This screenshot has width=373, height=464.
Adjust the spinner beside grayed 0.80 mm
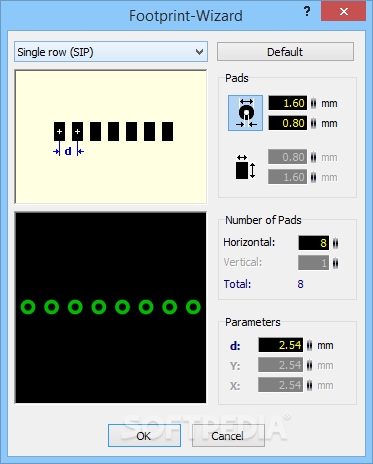coord(313,157)
